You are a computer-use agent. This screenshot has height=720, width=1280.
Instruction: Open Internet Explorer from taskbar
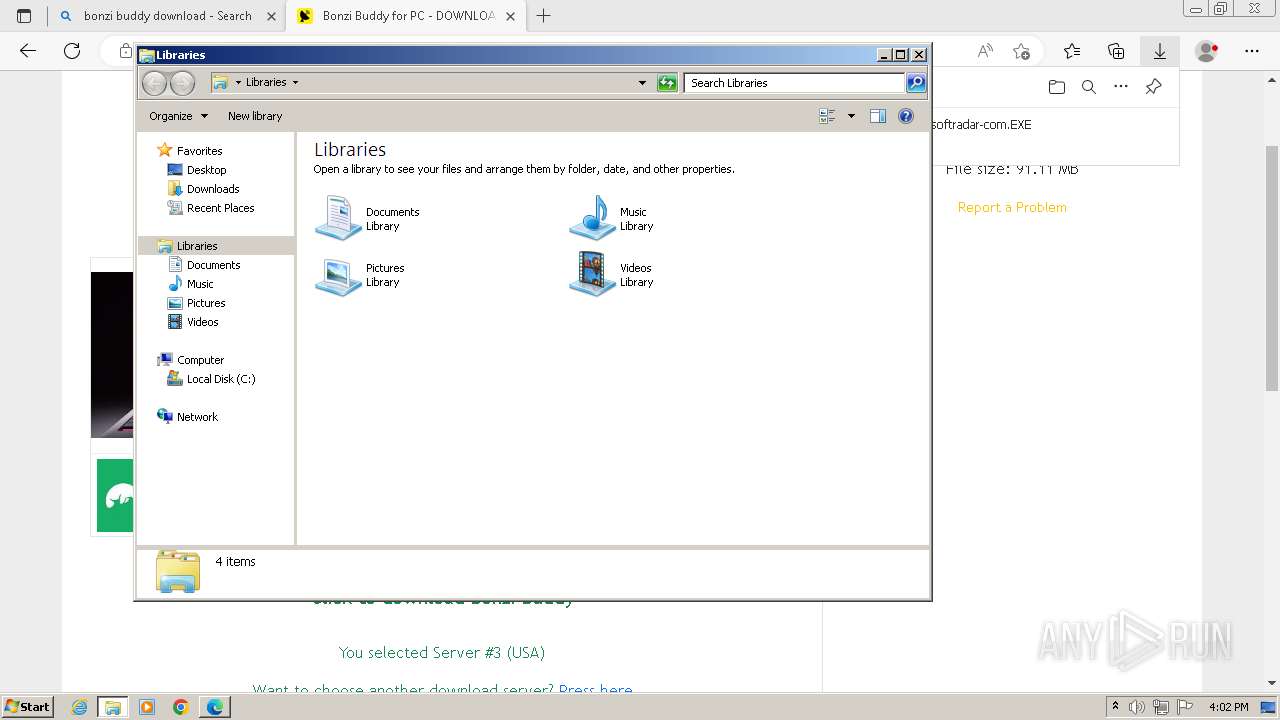pyautogui.click(x=79, y=707)
